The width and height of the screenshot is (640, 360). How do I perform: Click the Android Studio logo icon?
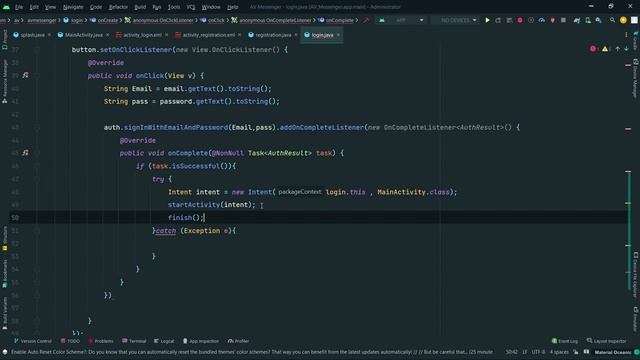click(6, 7)
